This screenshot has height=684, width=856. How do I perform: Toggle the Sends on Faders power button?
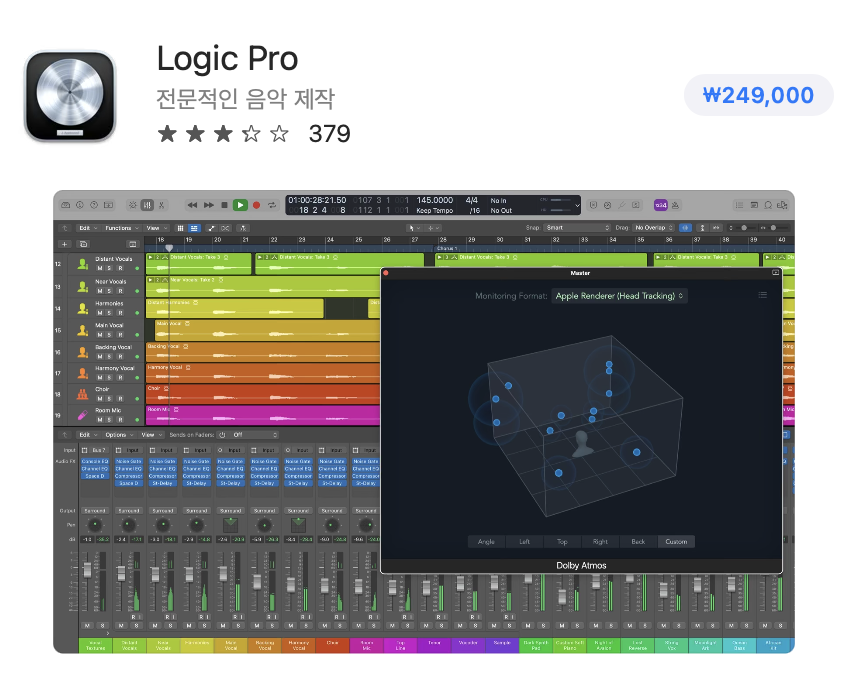pos(222,435)
